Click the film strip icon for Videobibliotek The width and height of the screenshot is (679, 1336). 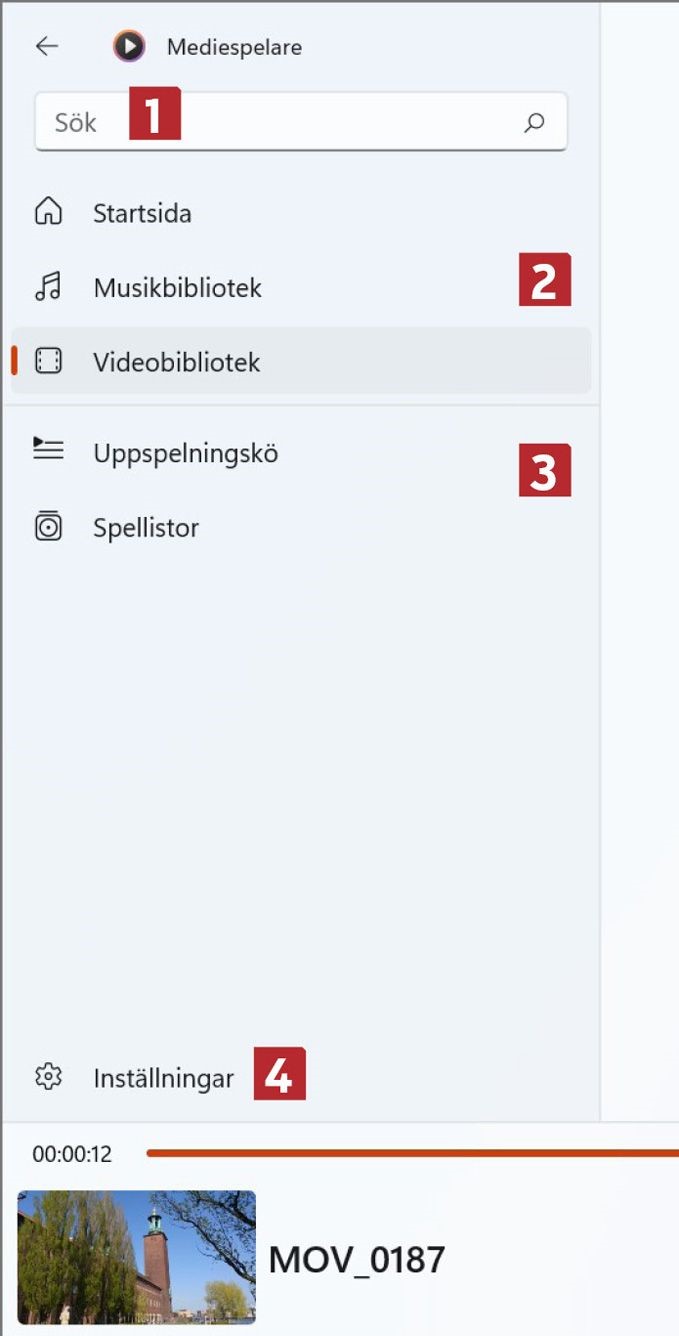(48, 361)
